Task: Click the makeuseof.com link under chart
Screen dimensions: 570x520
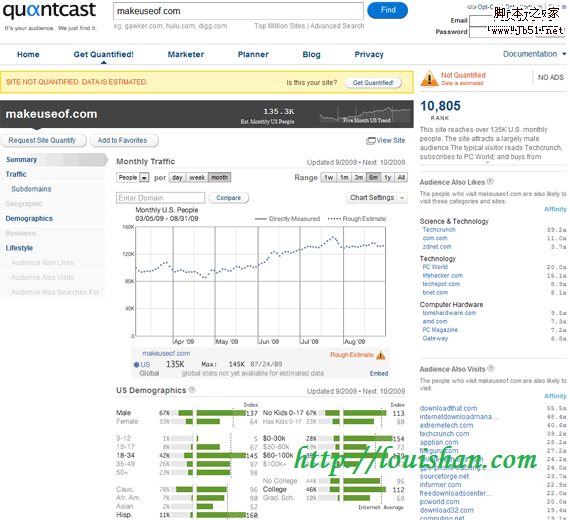Action: 166,353
